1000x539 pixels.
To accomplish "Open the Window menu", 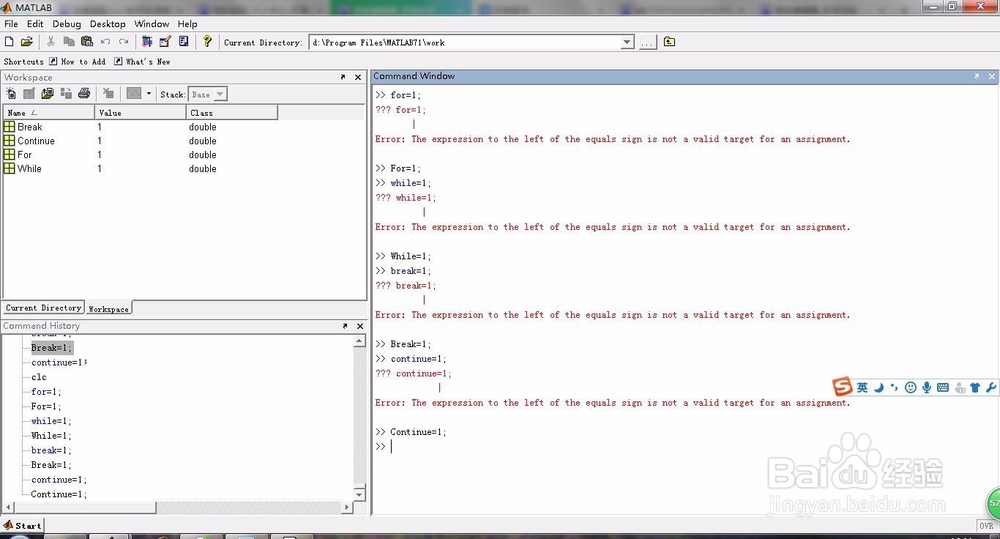I will pos(151,24).
